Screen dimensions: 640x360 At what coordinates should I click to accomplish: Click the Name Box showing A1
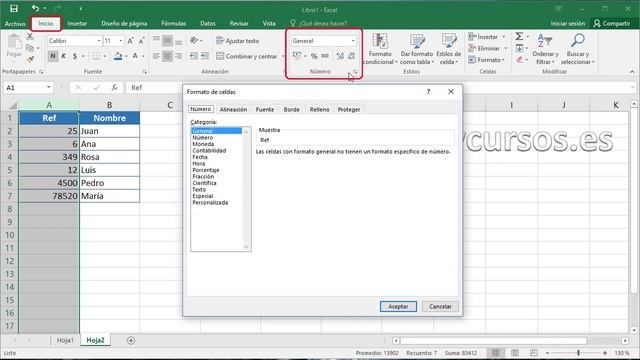(x=28, y=87)
